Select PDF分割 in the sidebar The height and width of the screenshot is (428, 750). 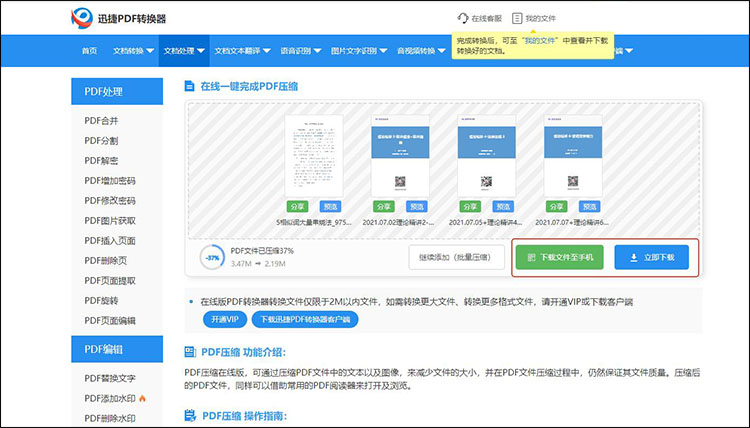click(101, 141)
